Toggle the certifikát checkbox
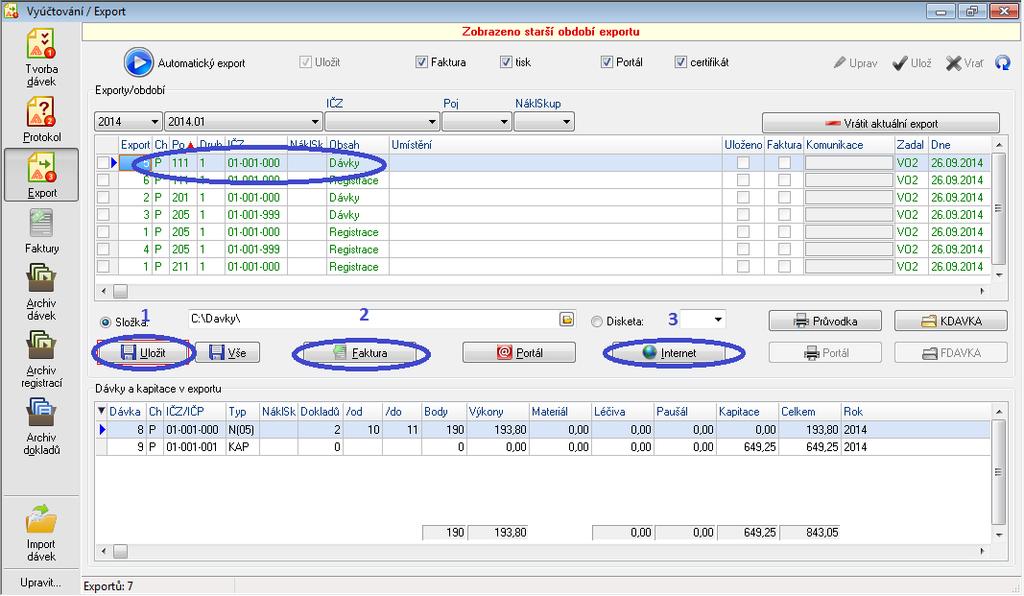 click(680, 62)
